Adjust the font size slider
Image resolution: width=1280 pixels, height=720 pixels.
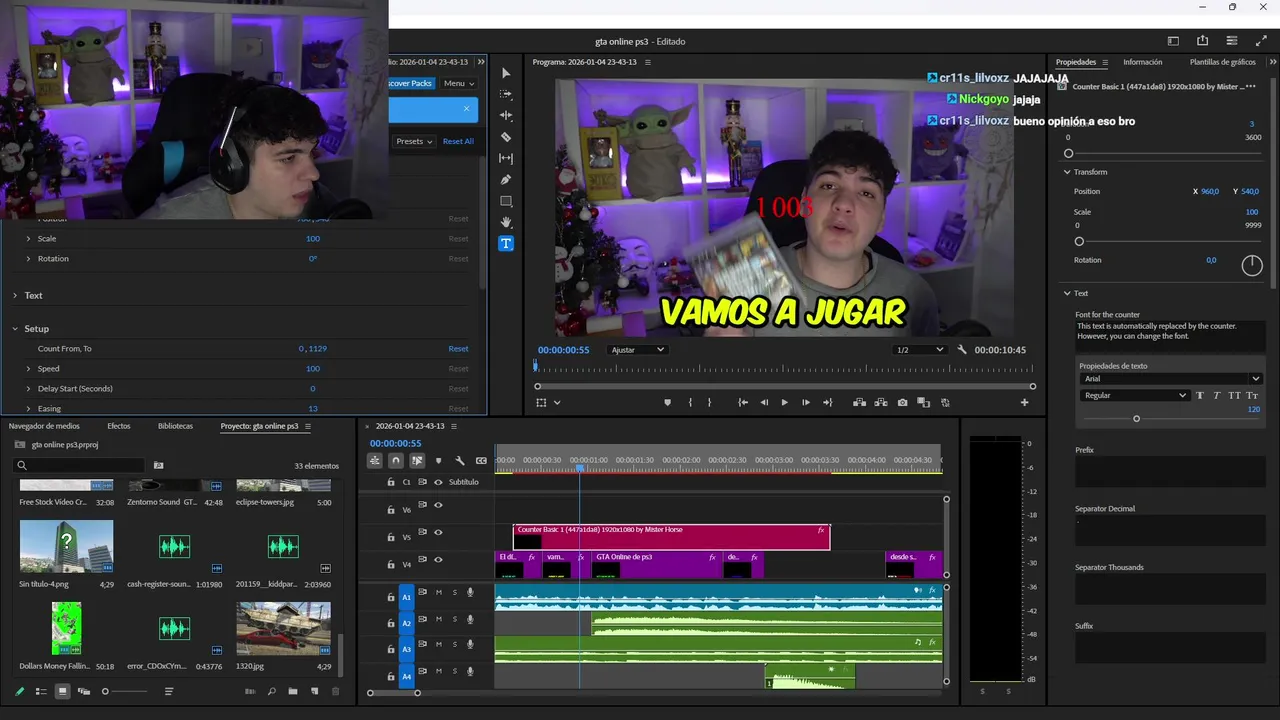(1136, 419)
